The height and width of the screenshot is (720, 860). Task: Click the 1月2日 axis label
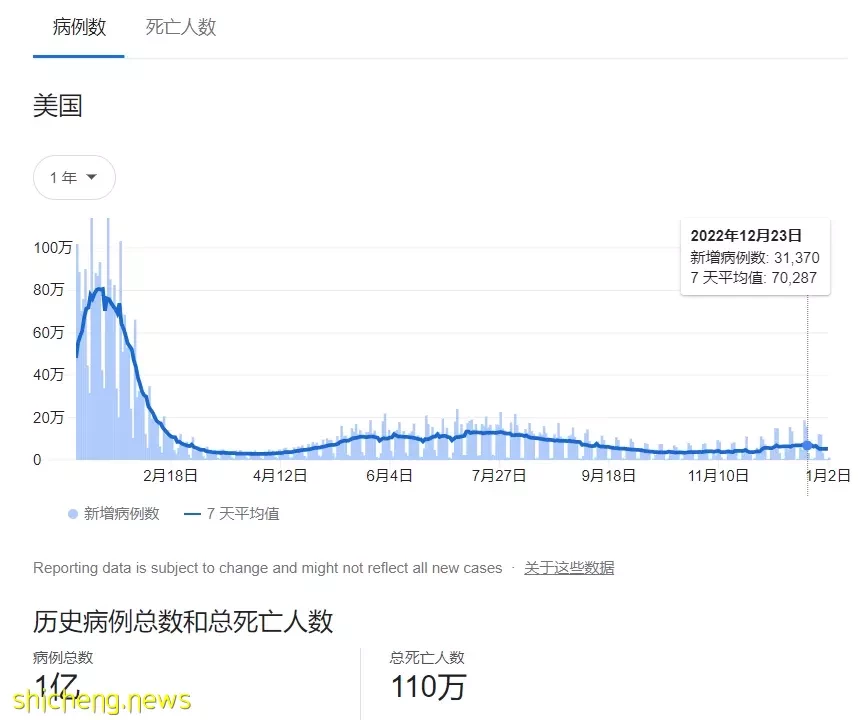[828, 475]
